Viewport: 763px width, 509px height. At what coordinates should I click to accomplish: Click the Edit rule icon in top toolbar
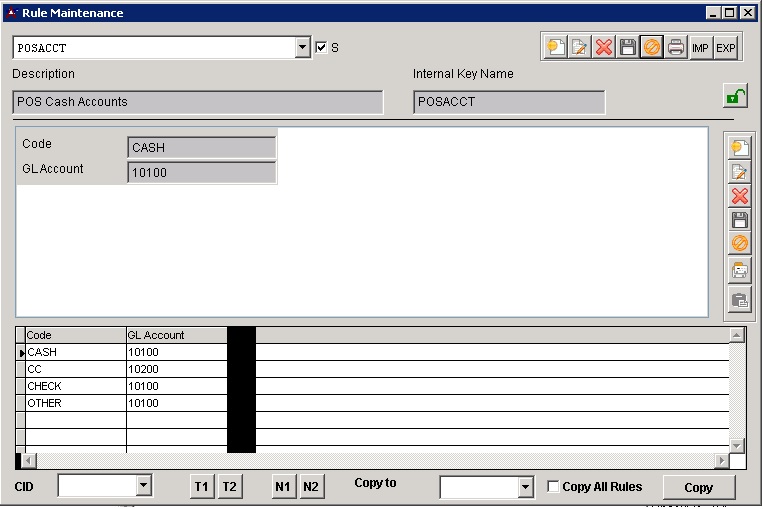pos(579,47)
